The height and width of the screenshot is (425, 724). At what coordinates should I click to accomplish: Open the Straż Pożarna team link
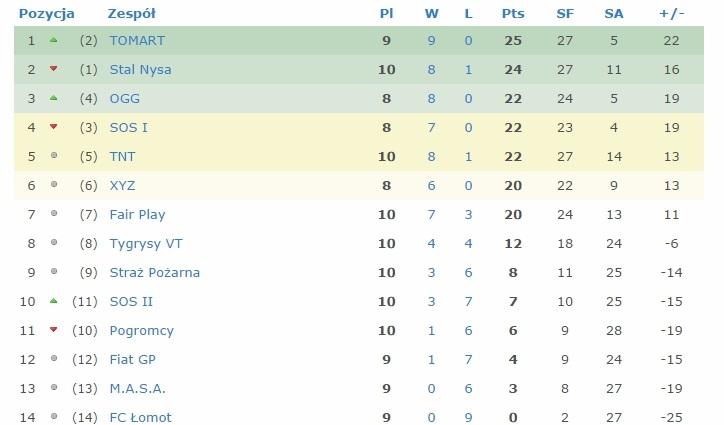(155, 273)
